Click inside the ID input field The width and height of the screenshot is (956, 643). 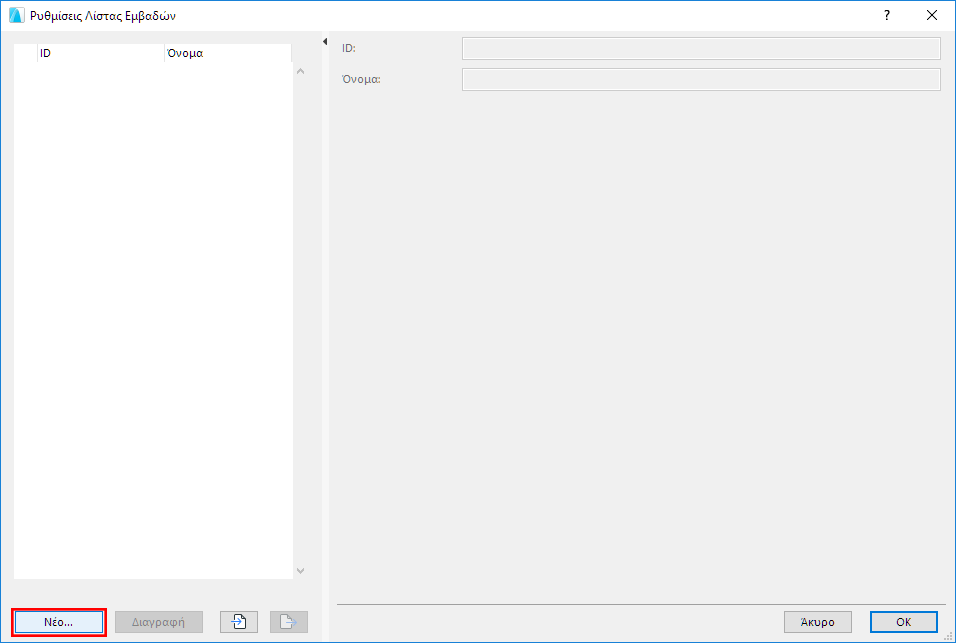point(700,47)
